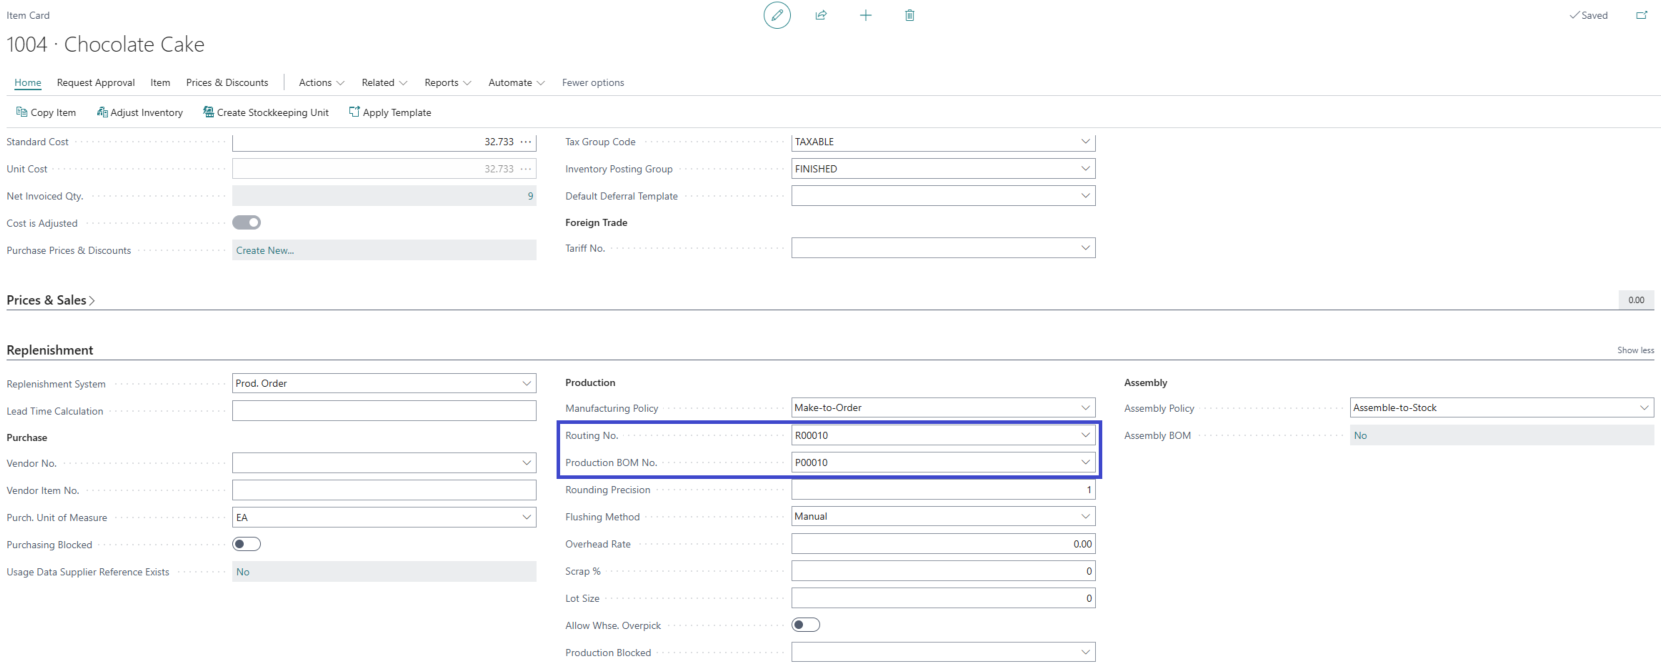
Task: Toggle the Cost is Adjusted switch
Action: [246, 223]
